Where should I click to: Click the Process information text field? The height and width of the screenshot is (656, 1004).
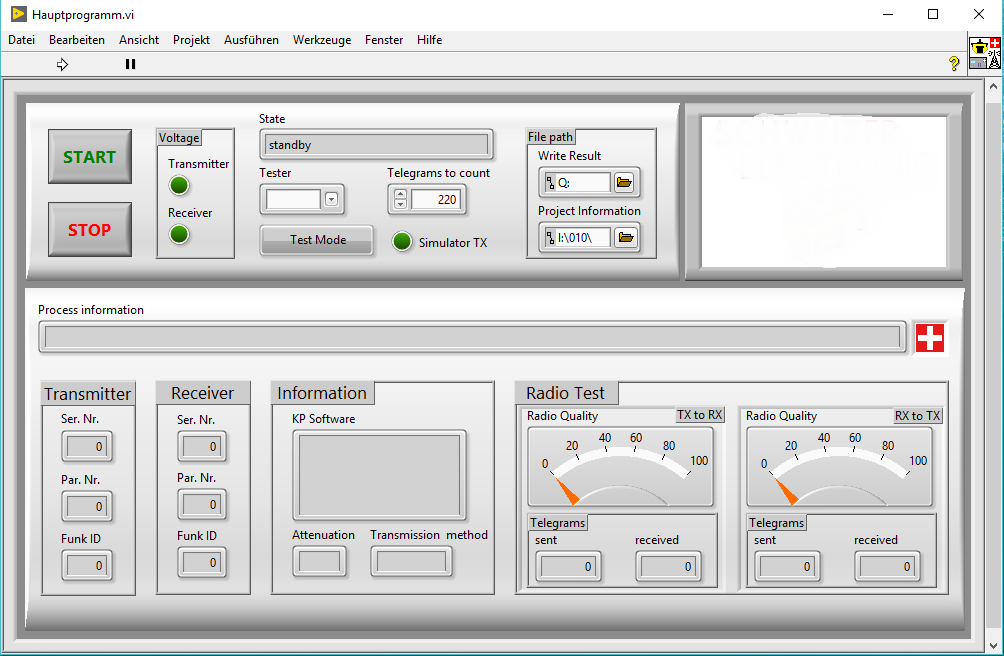tap(473, 337)
